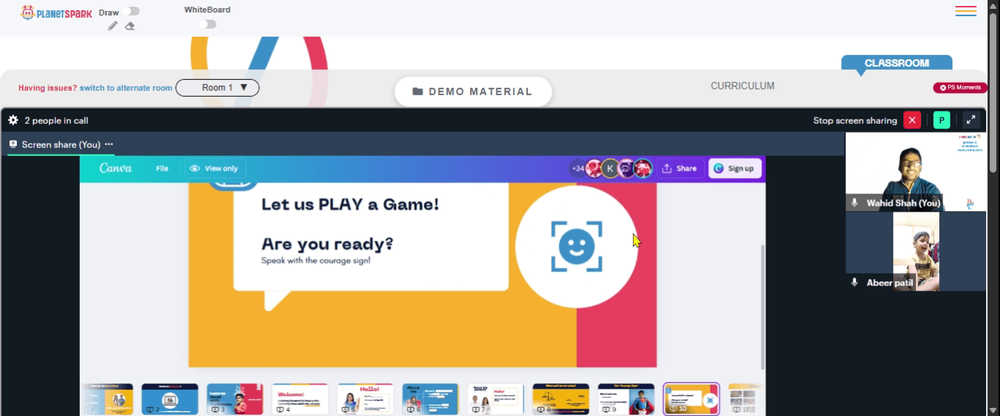The height and width of the screenshot is (416, 1000).
Task: Expand the call to fullscreen
Action: [971, 120]
